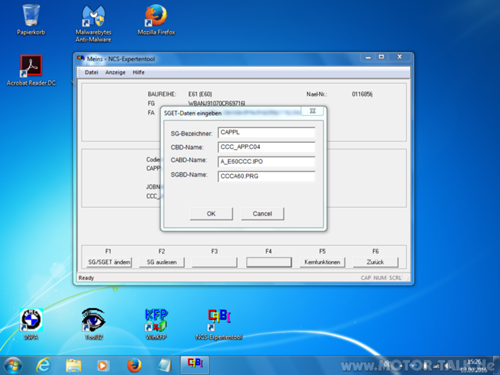
Task: Click the Nael-Nr. value 0116(05)
Action: tap(362, 94)
